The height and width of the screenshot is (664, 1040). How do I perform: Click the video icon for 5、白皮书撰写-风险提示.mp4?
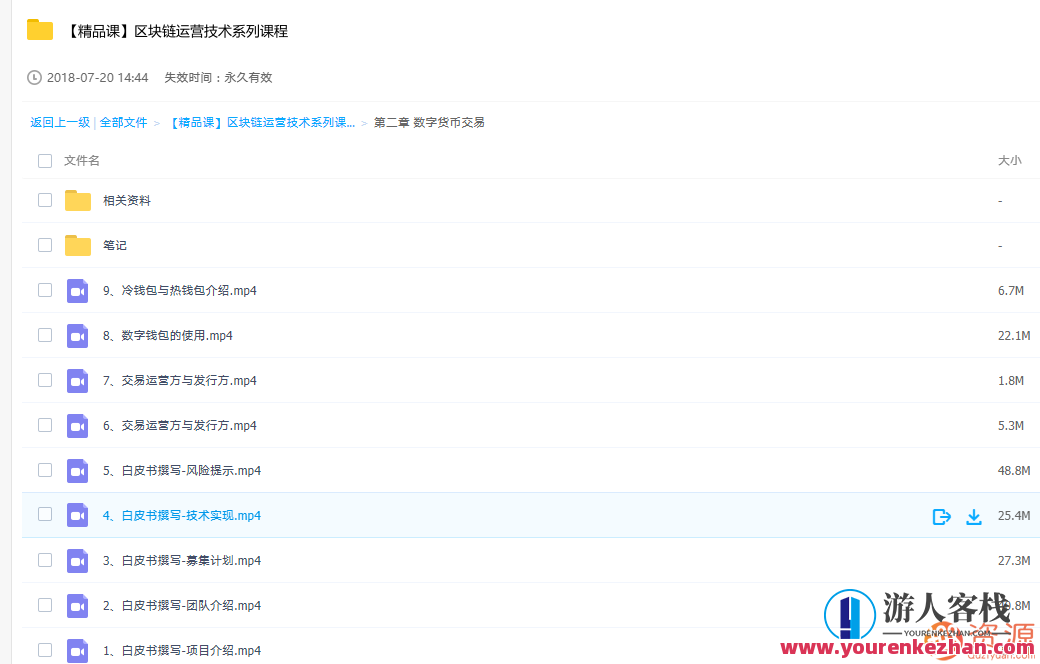tap(77, 470)
